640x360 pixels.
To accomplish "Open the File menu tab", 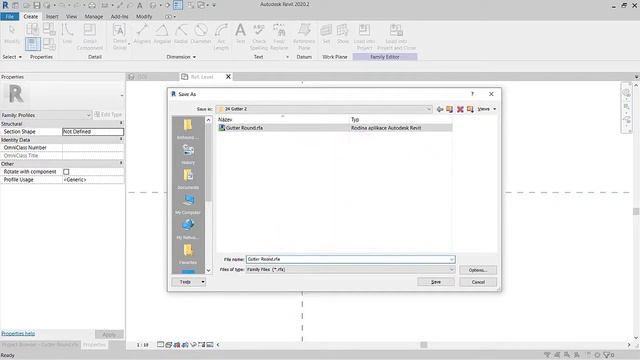I will (x=10, y=16).
